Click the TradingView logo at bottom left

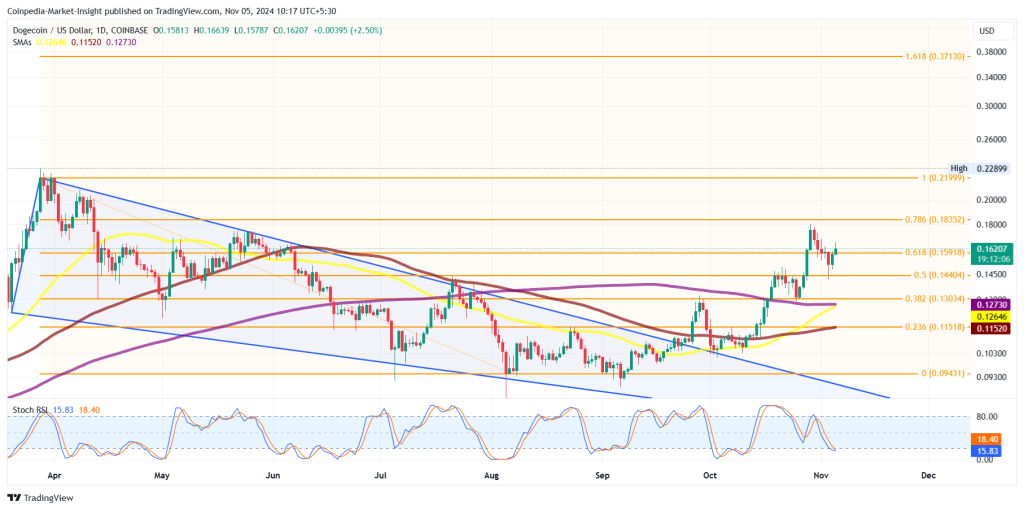point(40,498)
